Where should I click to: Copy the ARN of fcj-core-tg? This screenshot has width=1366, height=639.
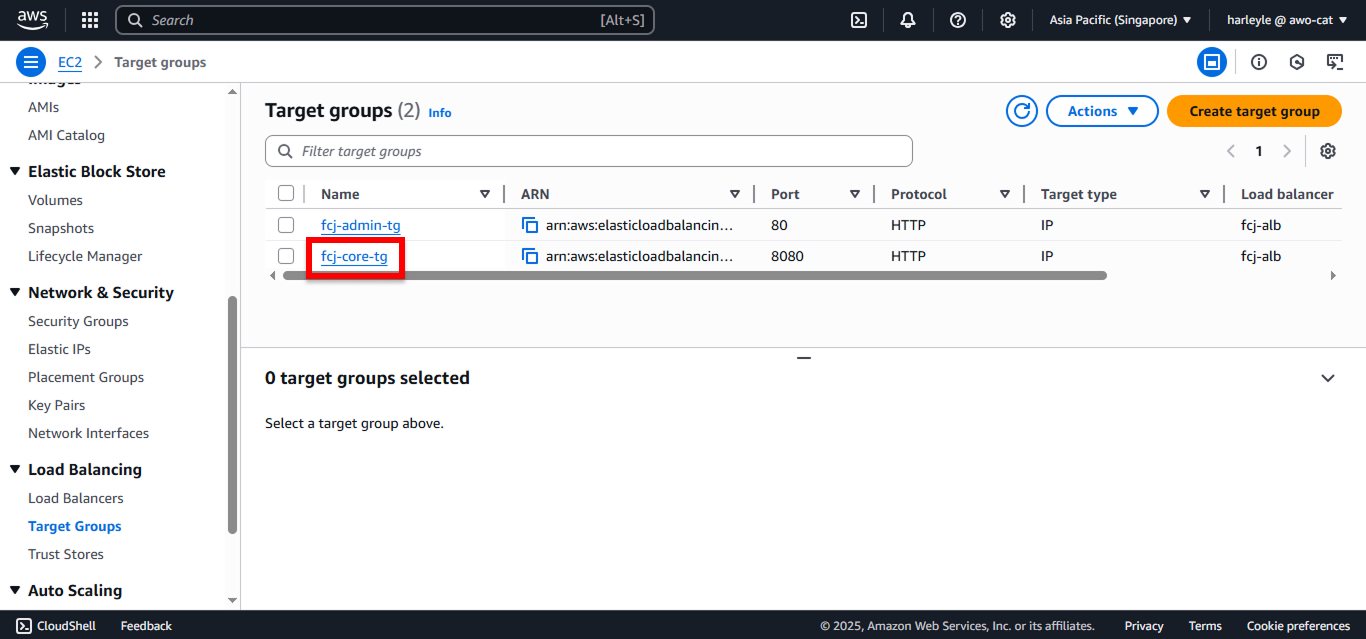530,256
